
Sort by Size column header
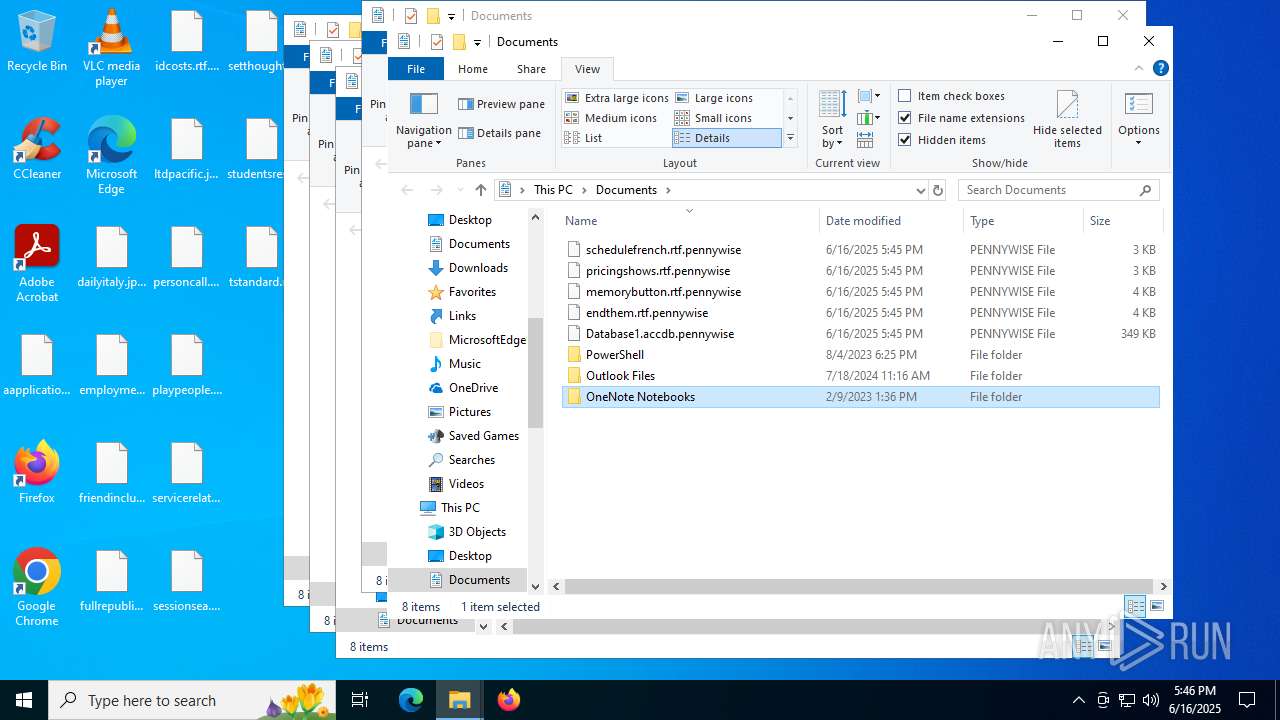[1122, 221]
